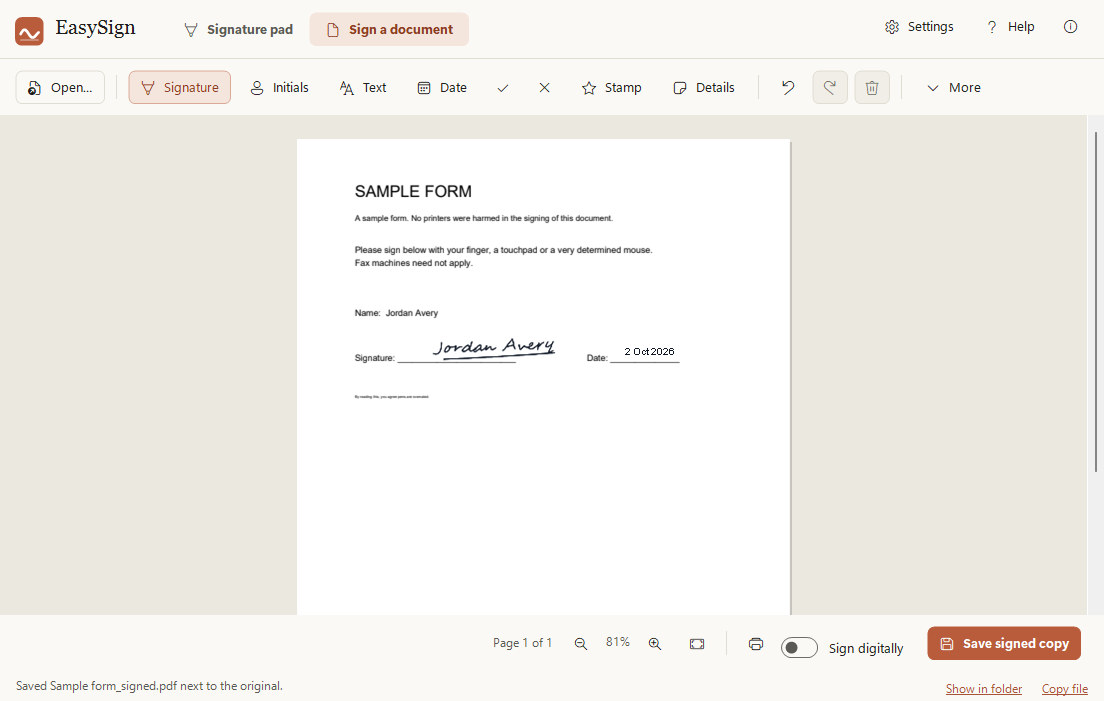Click the 81% zoom level
Screen dimensions: 1104x701
617,642
